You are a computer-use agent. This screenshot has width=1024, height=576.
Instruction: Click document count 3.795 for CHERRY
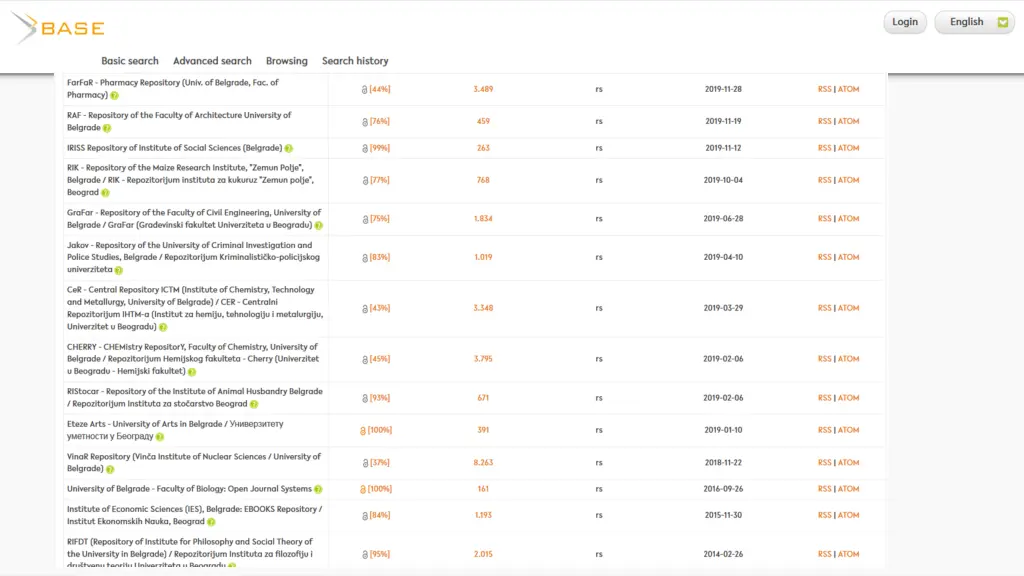click(x=483, y=359)
